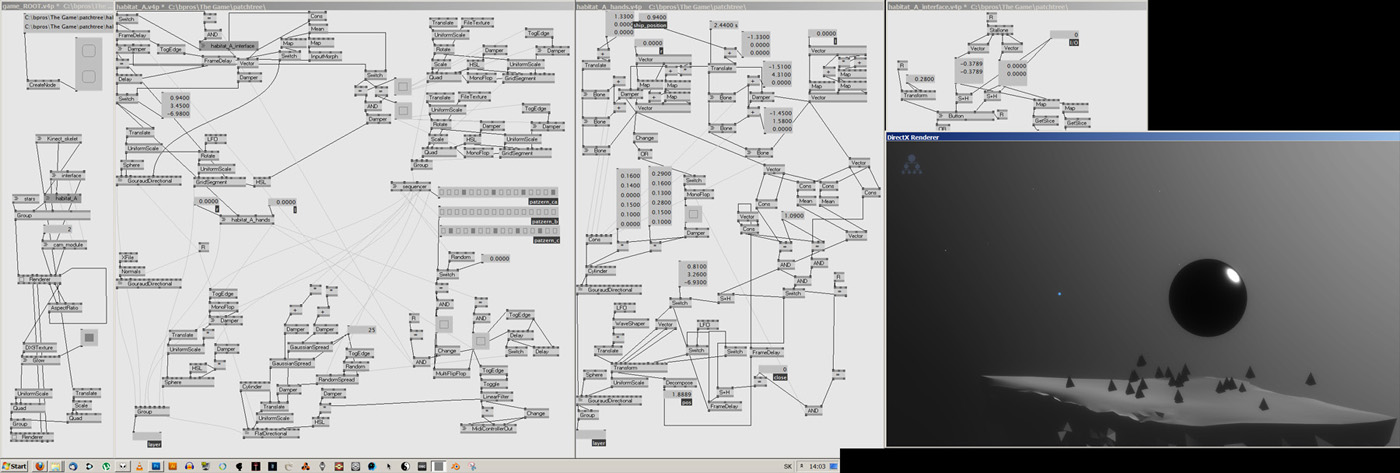Select the MidiControllerOut node
1400x473 pixels.
(x=490, y=428)
